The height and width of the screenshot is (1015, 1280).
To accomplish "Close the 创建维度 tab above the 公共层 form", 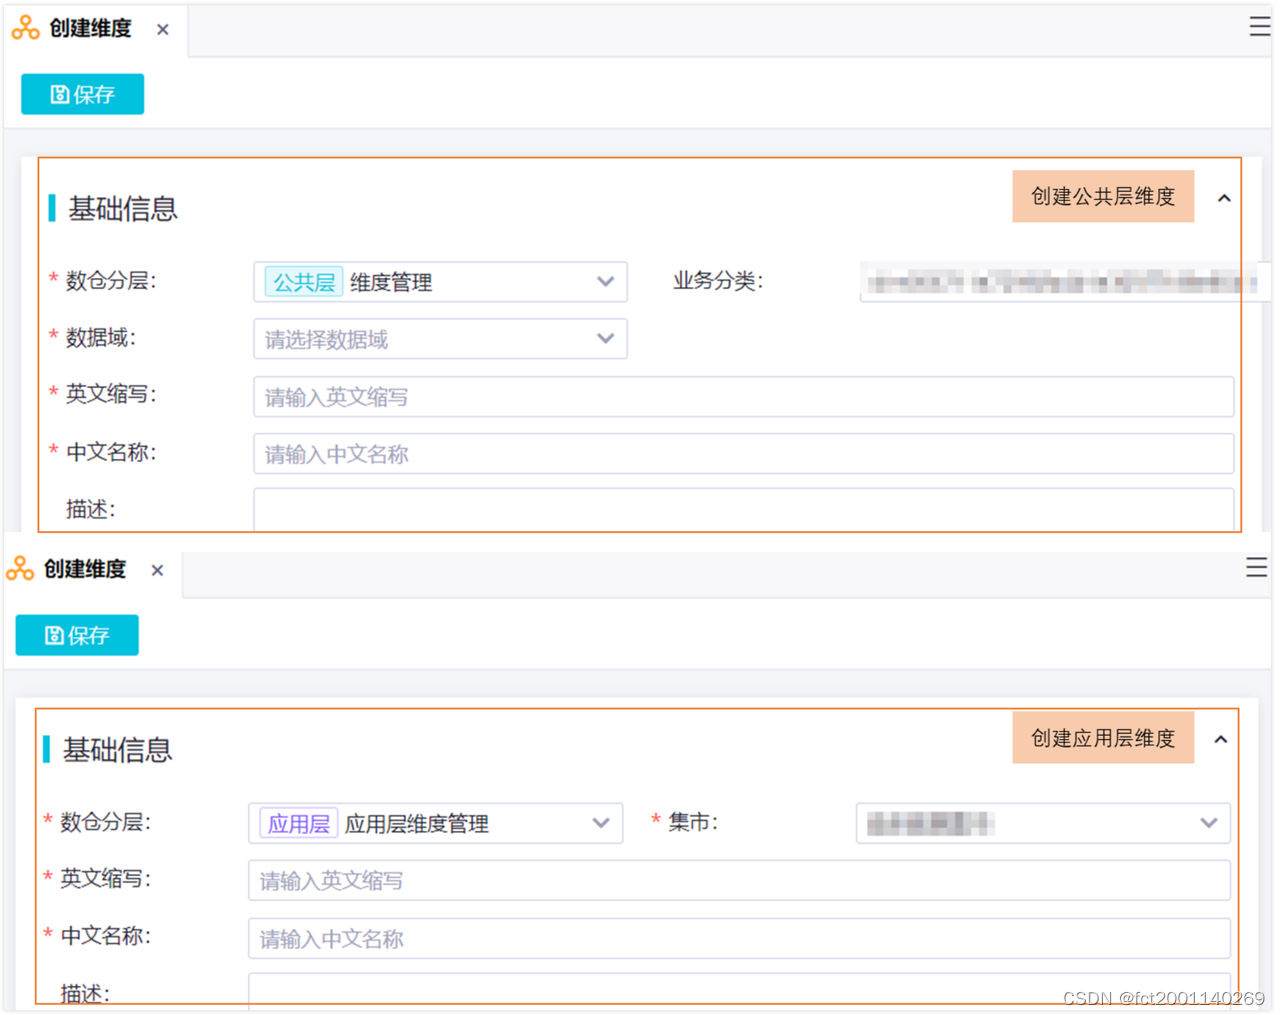I will click(162, 30).
